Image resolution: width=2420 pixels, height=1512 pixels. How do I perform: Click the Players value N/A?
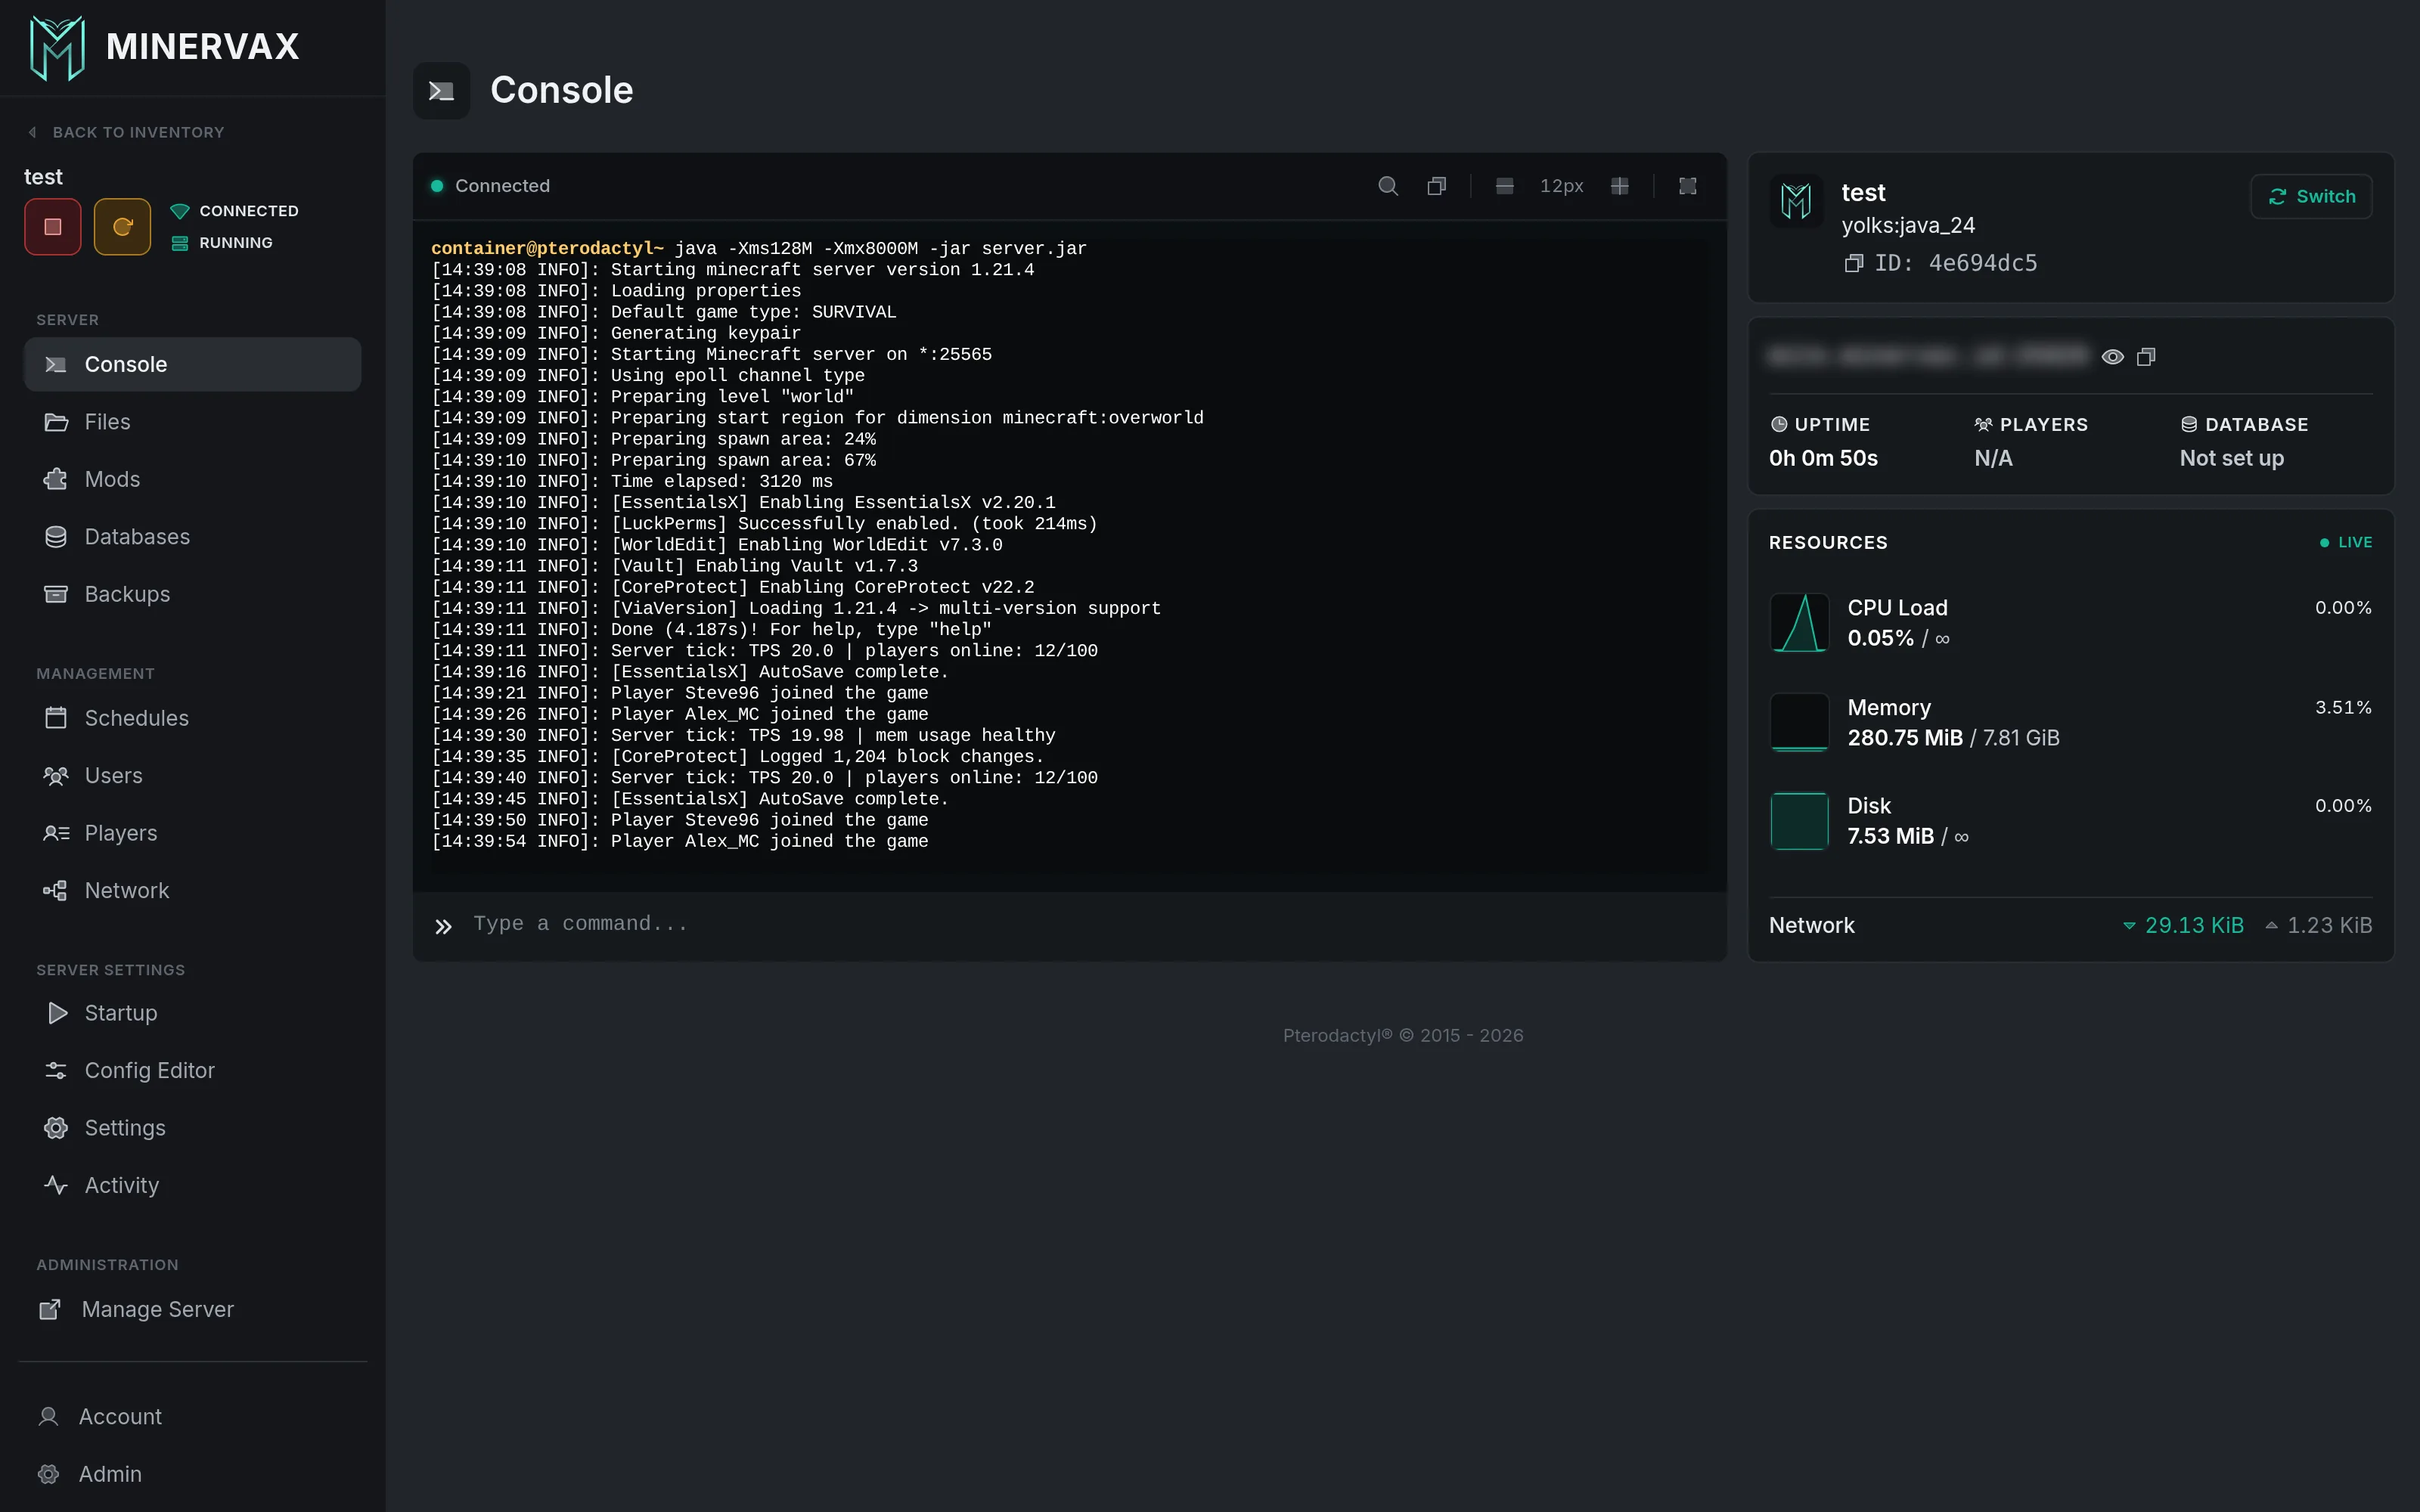click(1993, 458)
